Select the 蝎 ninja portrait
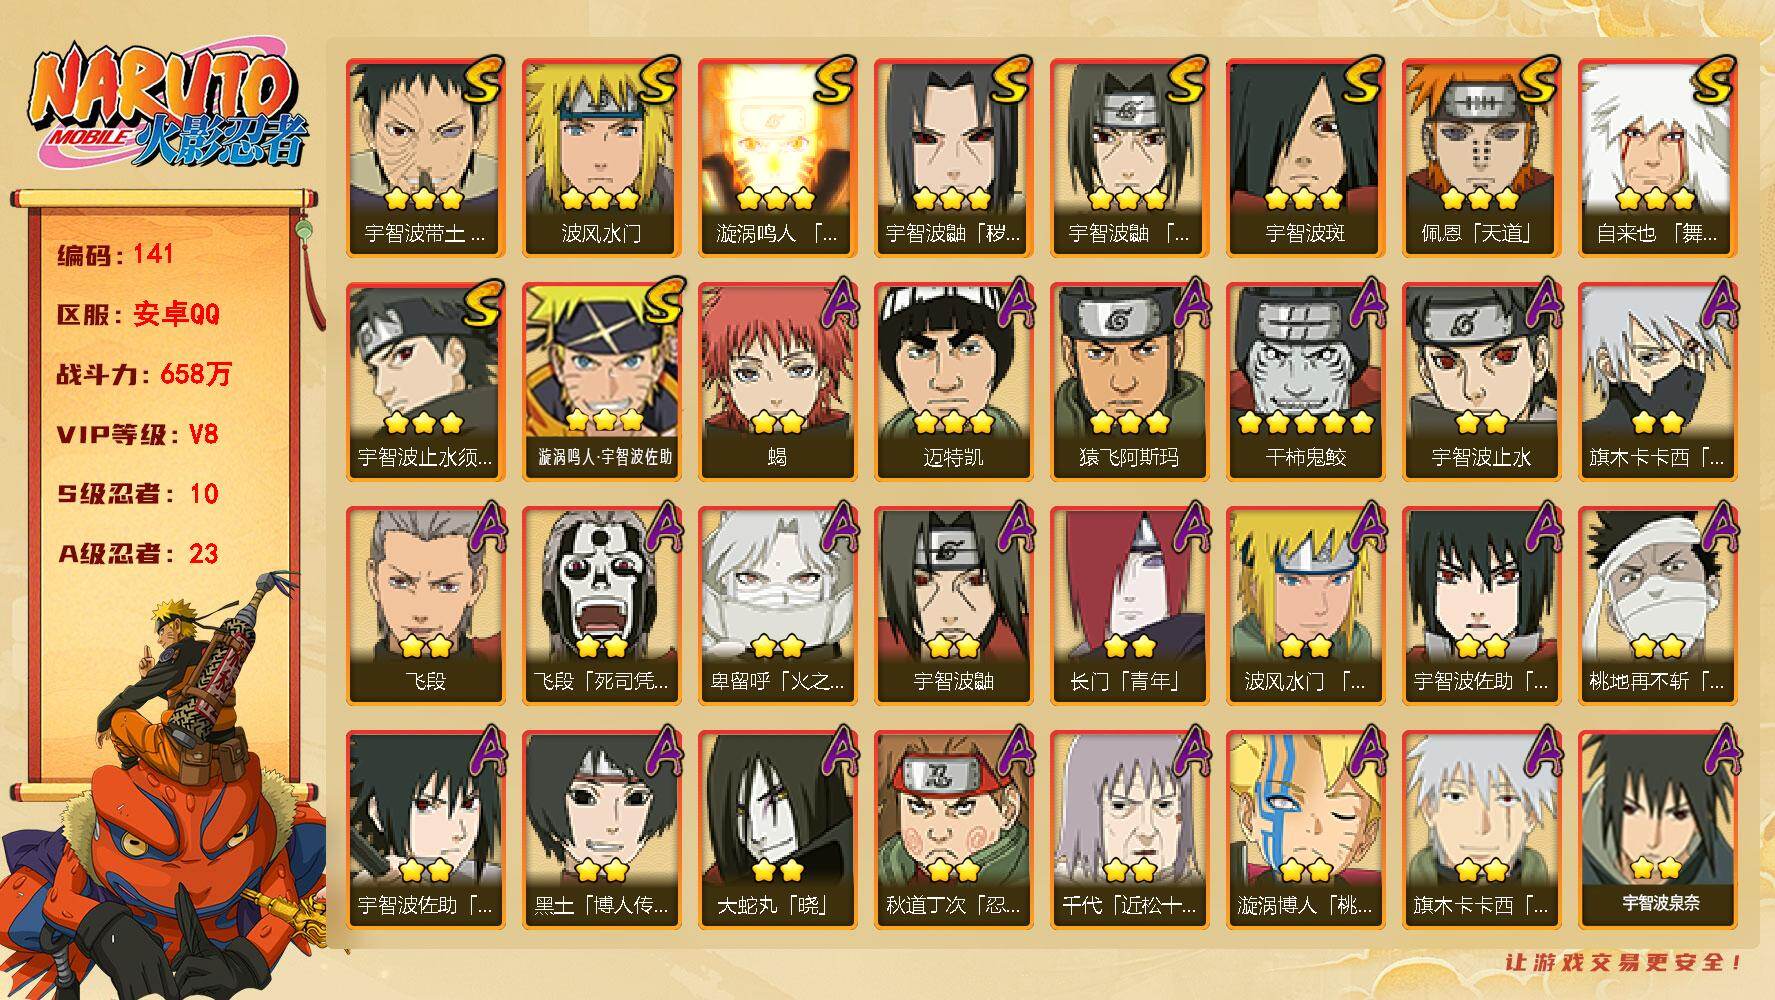The image size is (1775, 1000). 777,381
